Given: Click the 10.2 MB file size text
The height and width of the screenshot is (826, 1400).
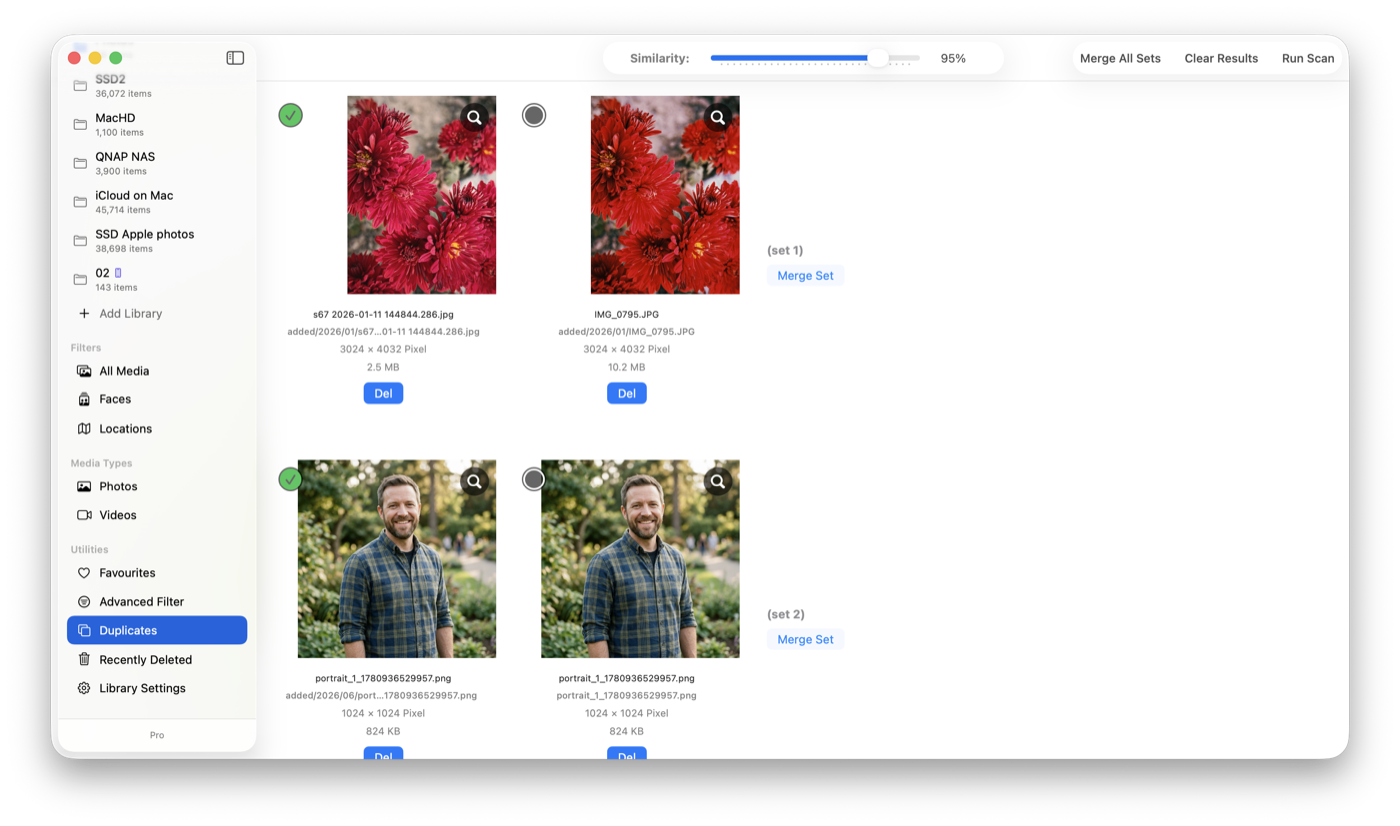Looking at the screenshot, I should point(627,367).
